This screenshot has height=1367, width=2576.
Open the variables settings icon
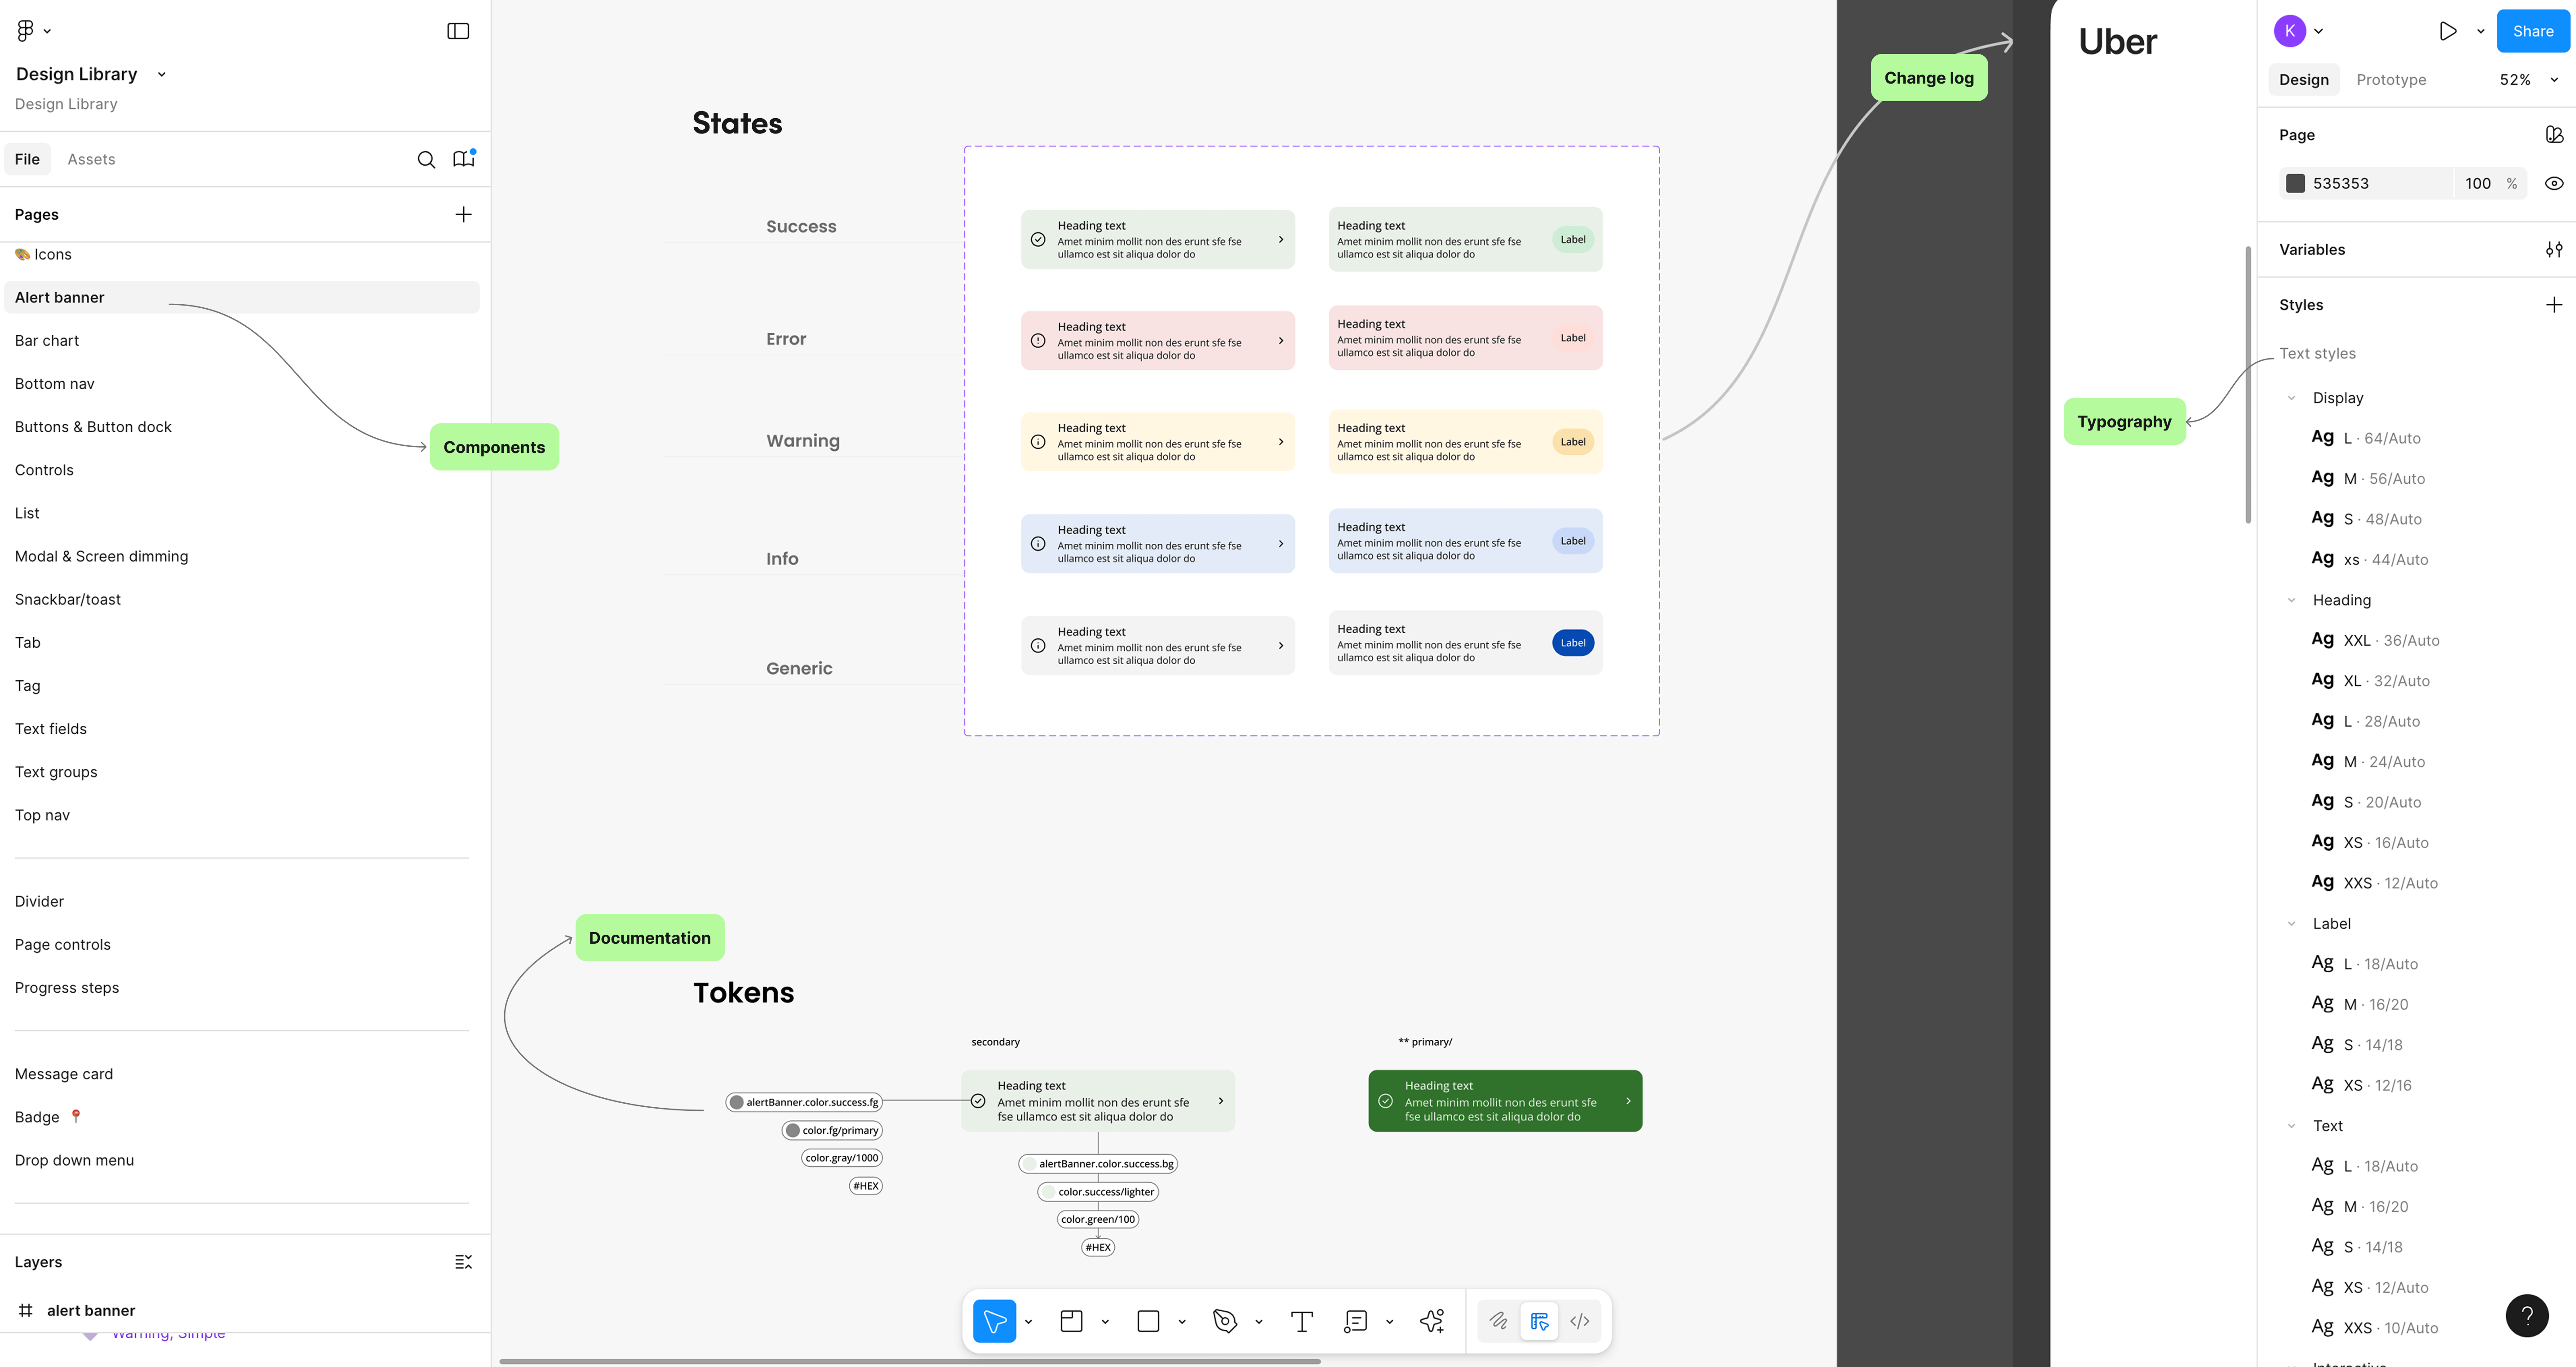2553,250
